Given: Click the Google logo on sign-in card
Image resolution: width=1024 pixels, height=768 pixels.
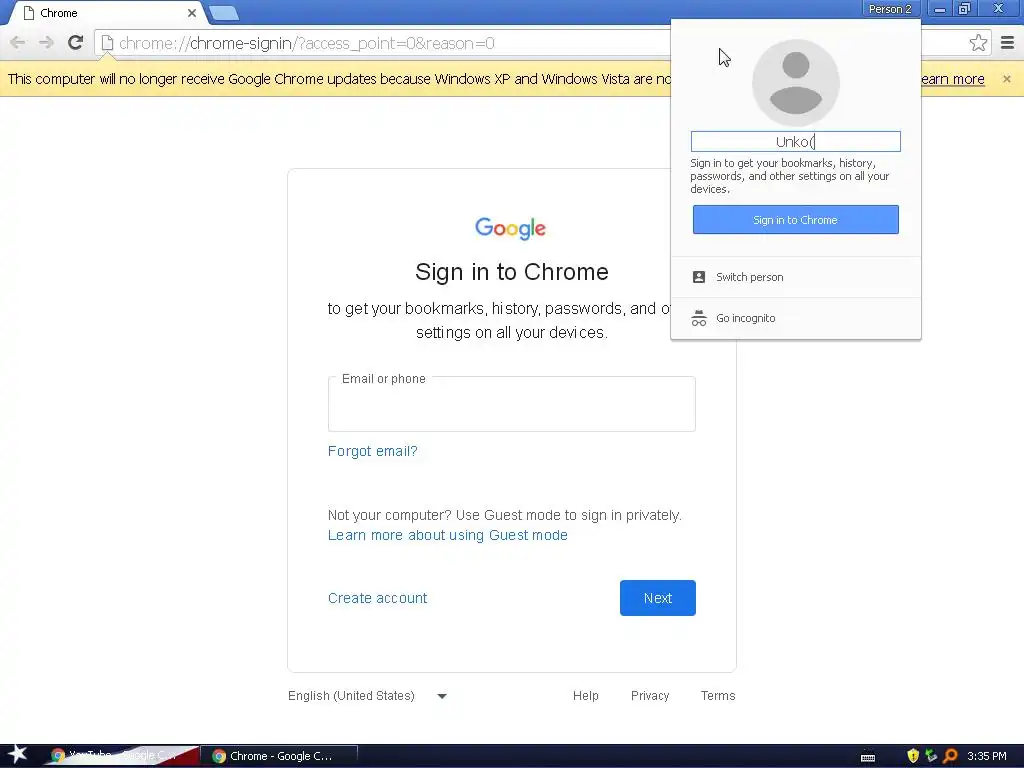Looking at the screenshot, I should [x=511, y=228].
